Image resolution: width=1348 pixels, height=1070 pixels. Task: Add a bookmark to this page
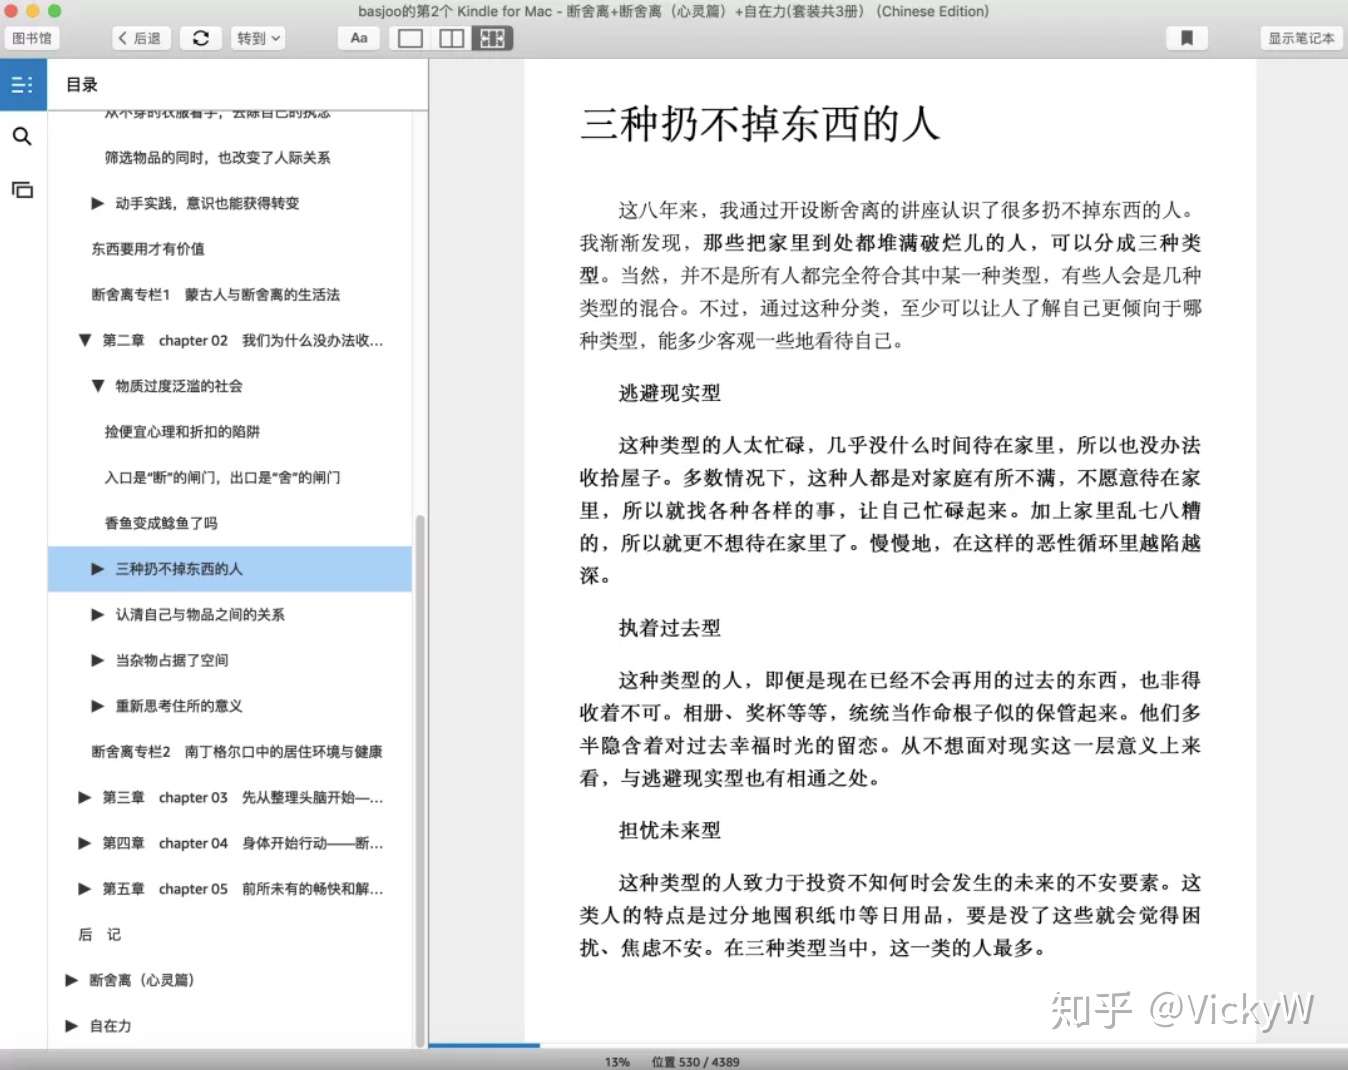(x=1187, y=38)
